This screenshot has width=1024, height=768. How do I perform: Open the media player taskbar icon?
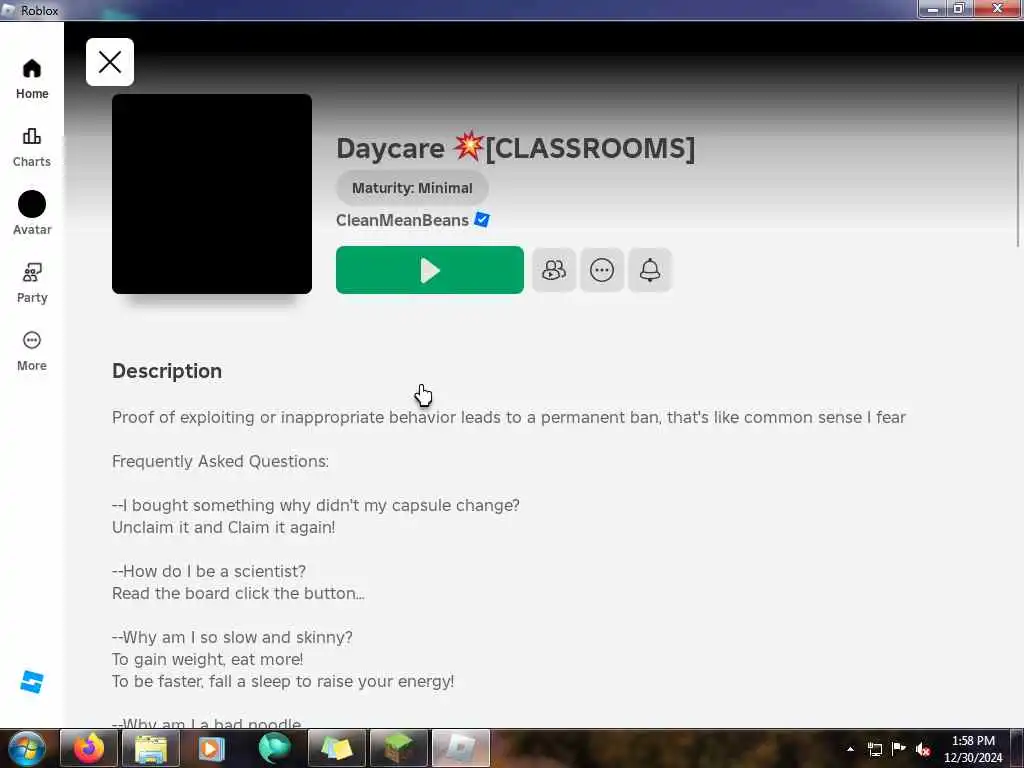pyautogui.click(x=212, y=748)
